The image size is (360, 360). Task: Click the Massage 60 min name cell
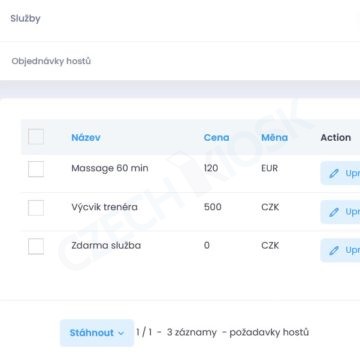point(110,168)
